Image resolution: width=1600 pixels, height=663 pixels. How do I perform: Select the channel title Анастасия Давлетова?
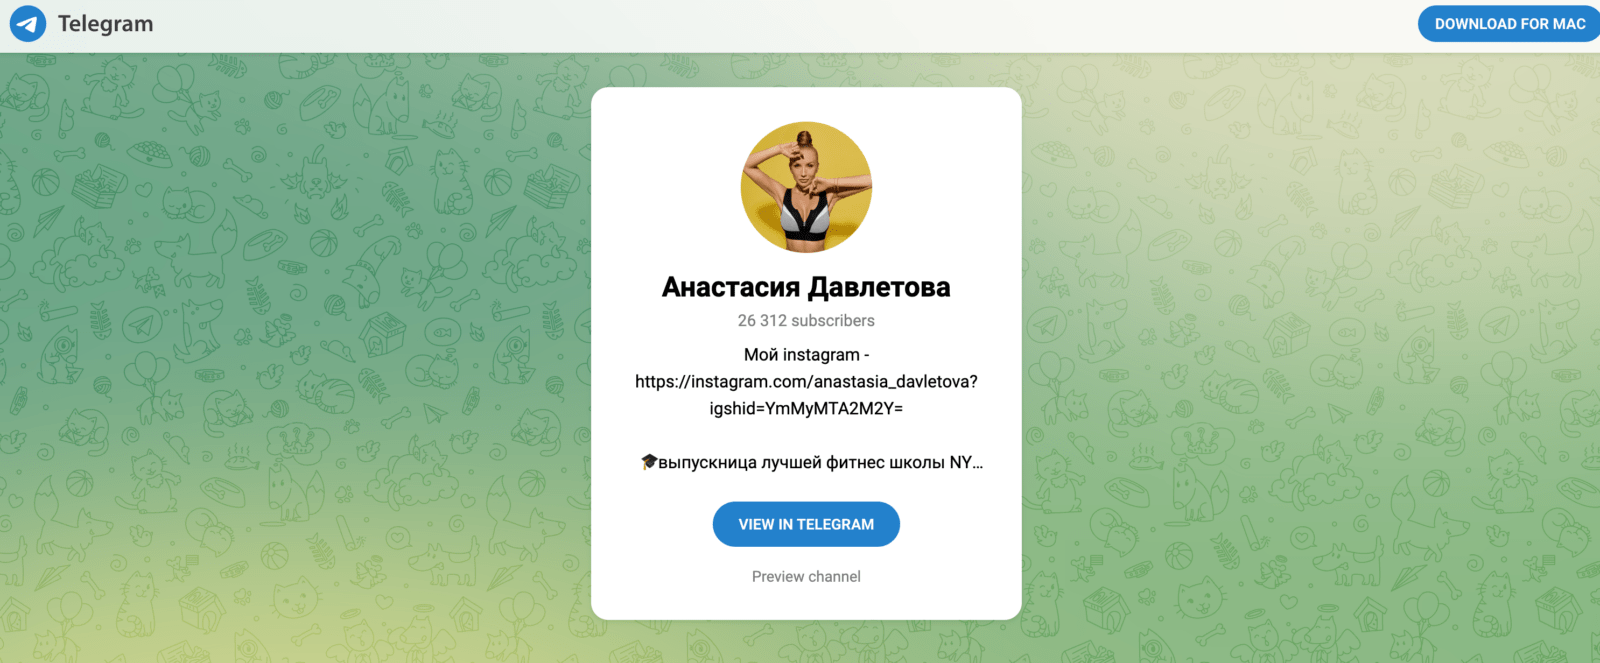pos(806,287)
